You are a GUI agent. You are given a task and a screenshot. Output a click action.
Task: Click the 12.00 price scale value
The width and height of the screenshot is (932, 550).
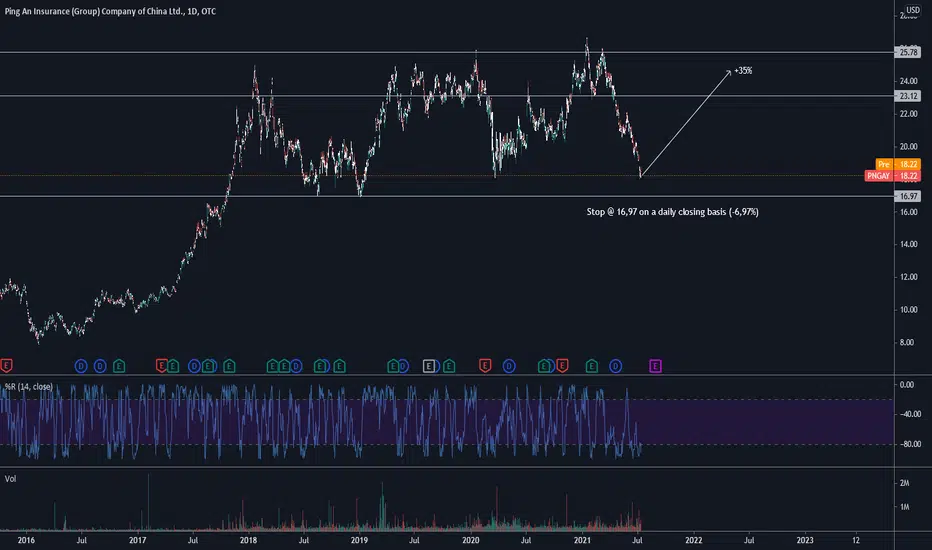click(908, 277)
